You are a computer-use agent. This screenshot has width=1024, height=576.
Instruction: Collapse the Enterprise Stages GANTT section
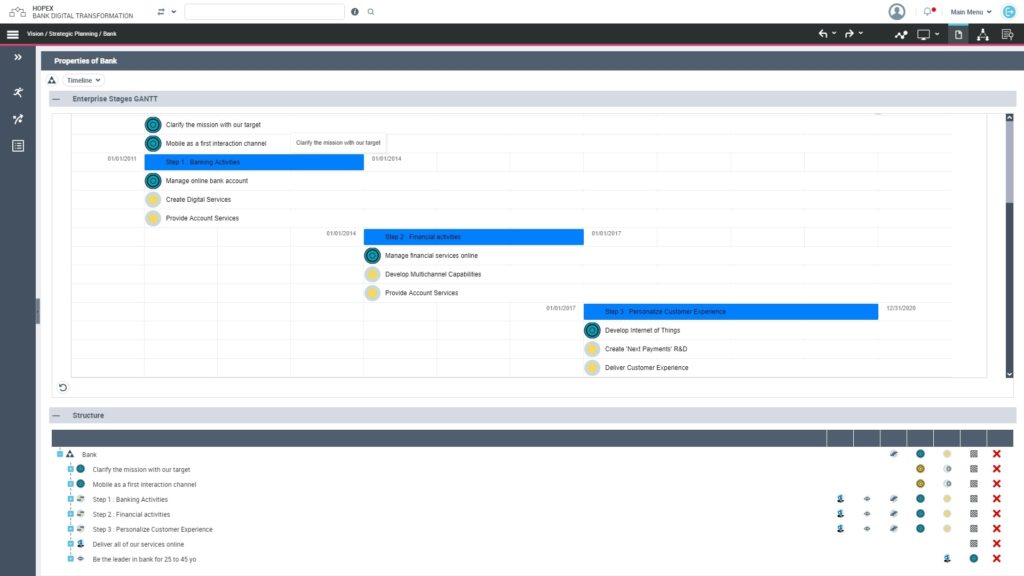pos(57,97)
